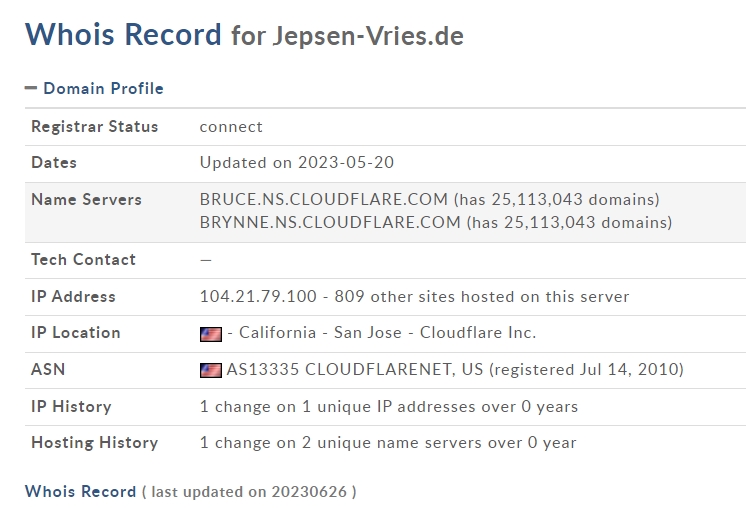Viewport: 746px width, 508px height.
Task: Collapse the Domain Profile section
Action: click(31, 88)
